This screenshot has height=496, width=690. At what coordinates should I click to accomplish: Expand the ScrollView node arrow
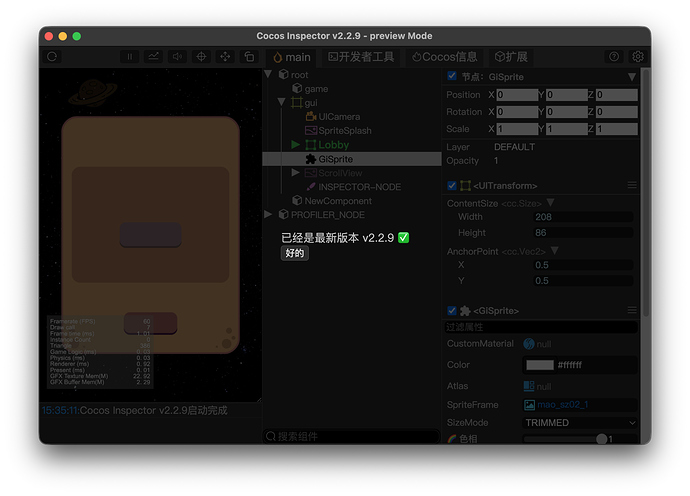pyautogui.click(x=295, y=173)
